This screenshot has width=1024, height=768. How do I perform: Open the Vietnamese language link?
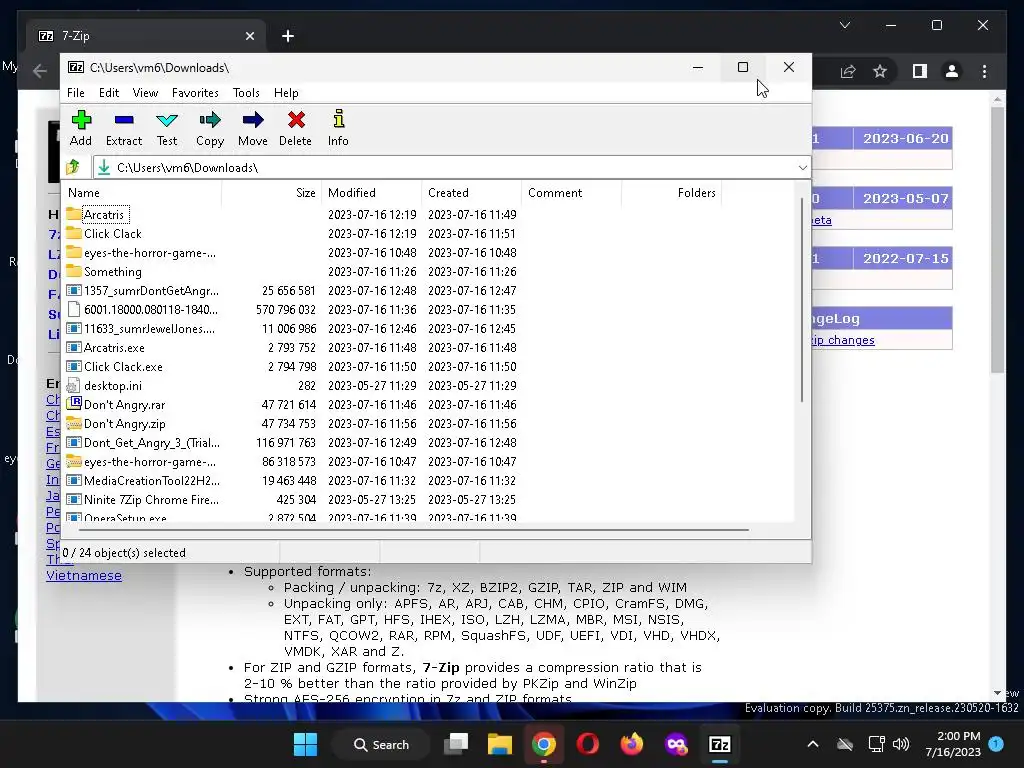[84, 575]
